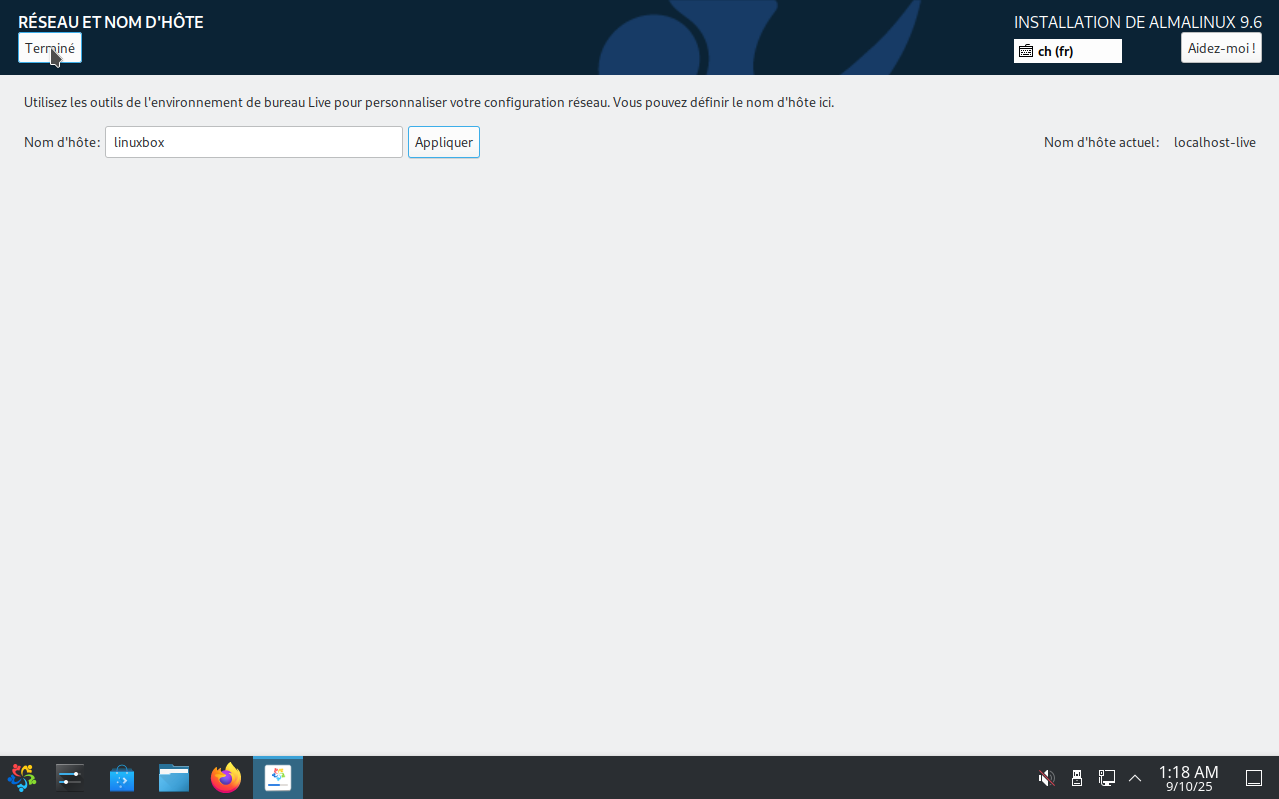Viewport: 1279px width, 799px height.
Task: Apply hostname with the Appliquer button
Action: coord(444,142)
